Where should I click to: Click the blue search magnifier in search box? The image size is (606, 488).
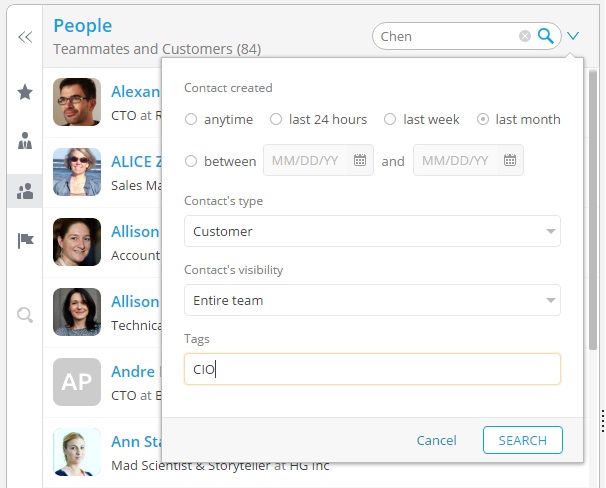[x=545, y=36]
